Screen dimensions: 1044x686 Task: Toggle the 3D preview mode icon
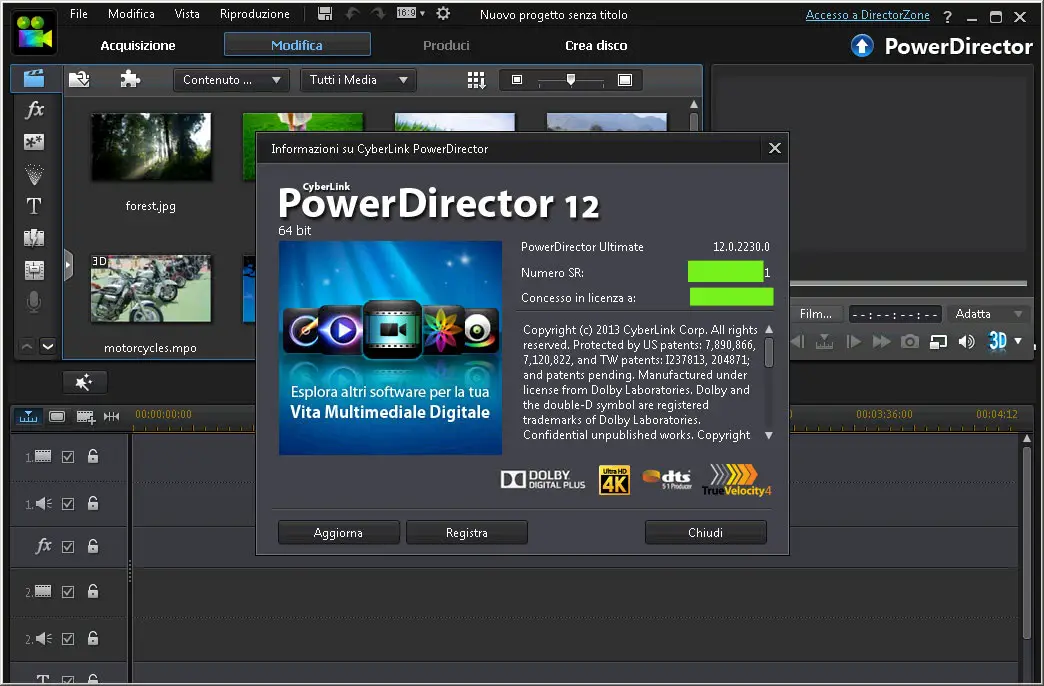tap(997, 341)
